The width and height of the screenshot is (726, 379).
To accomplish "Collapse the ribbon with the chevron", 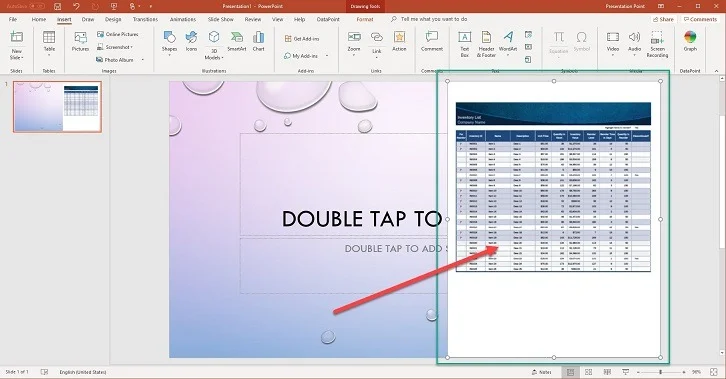I will point(716,71).
